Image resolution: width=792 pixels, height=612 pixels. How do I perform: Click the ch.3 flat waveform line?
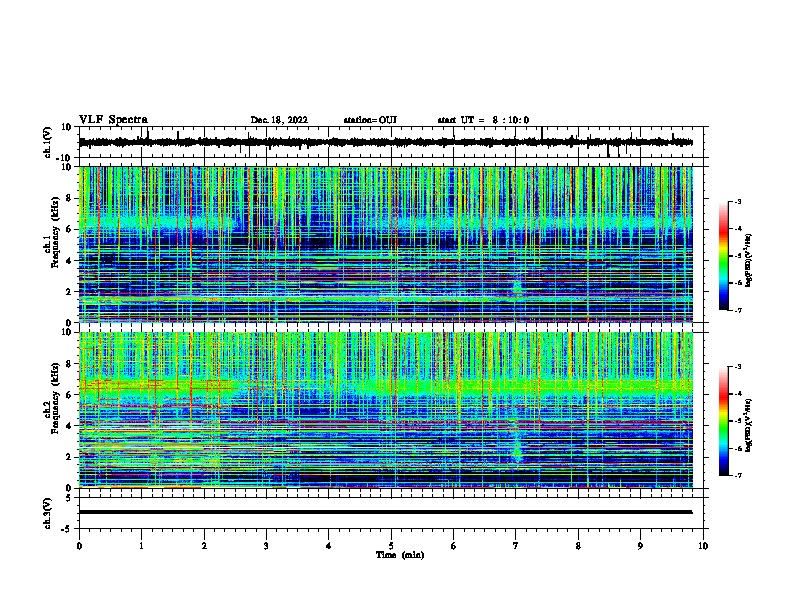385,512
